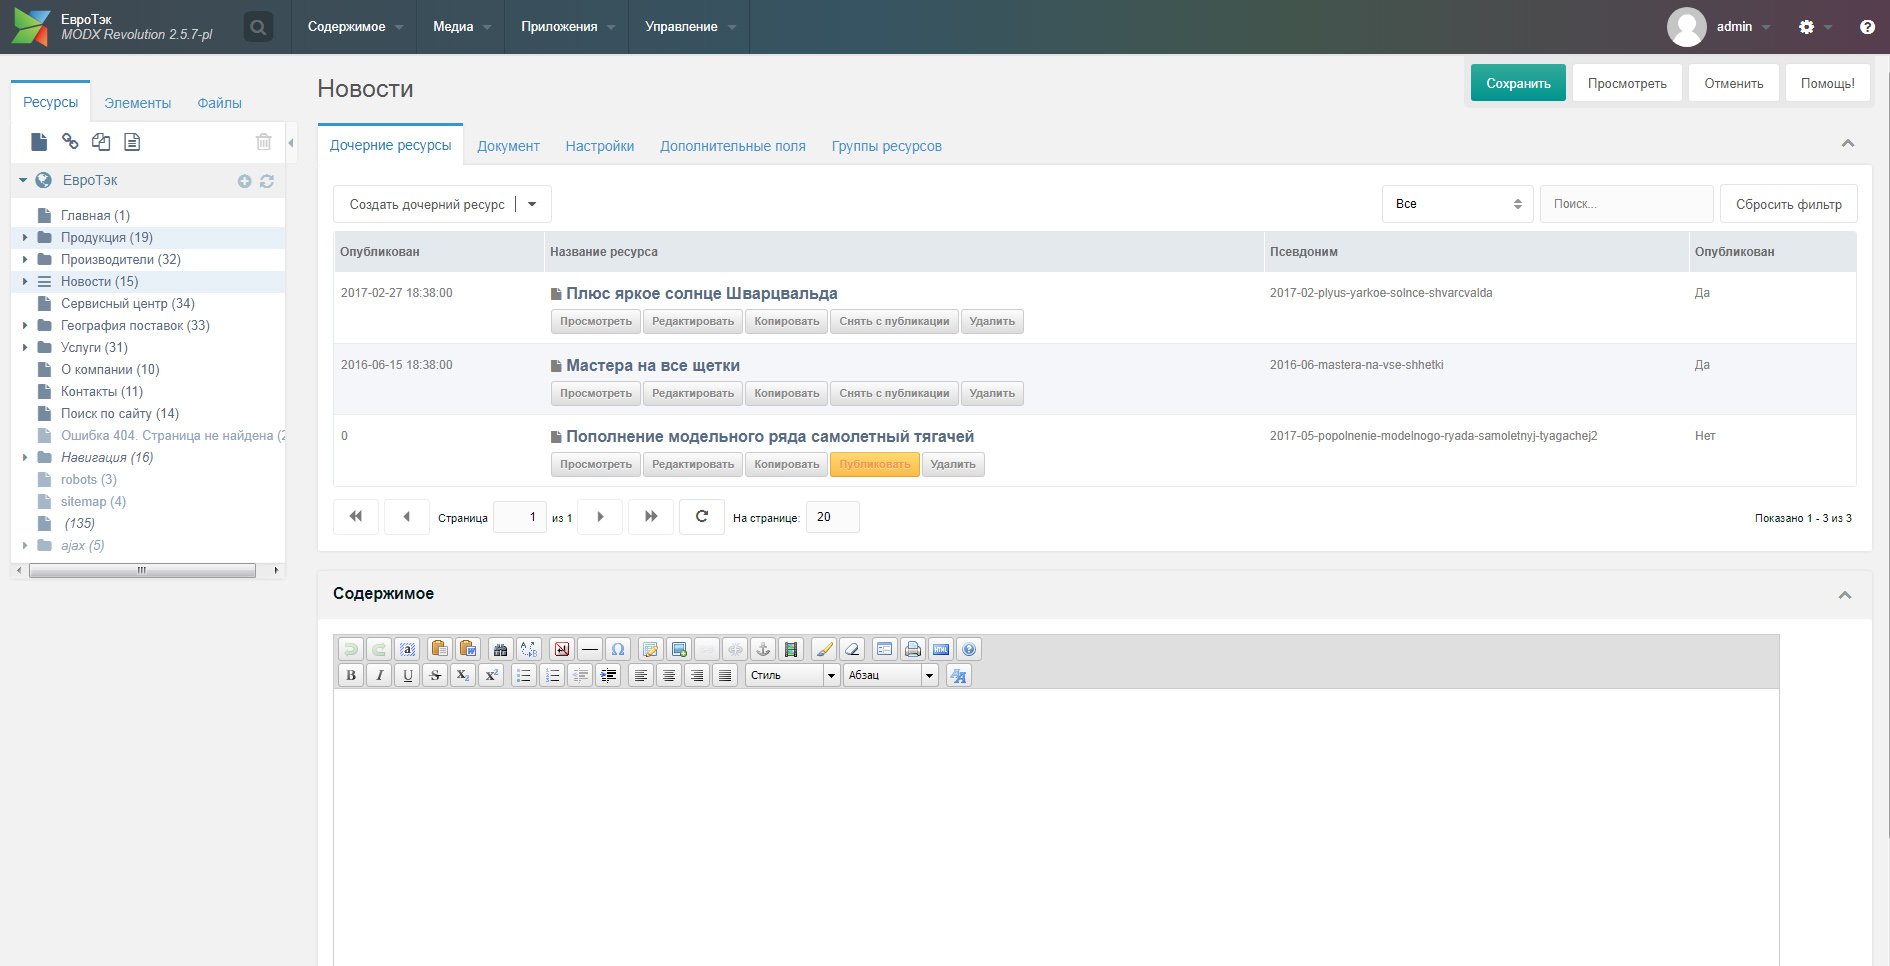Click the Сохранить button
The width and height of the screenshot is (1890, 966).
1518,83
